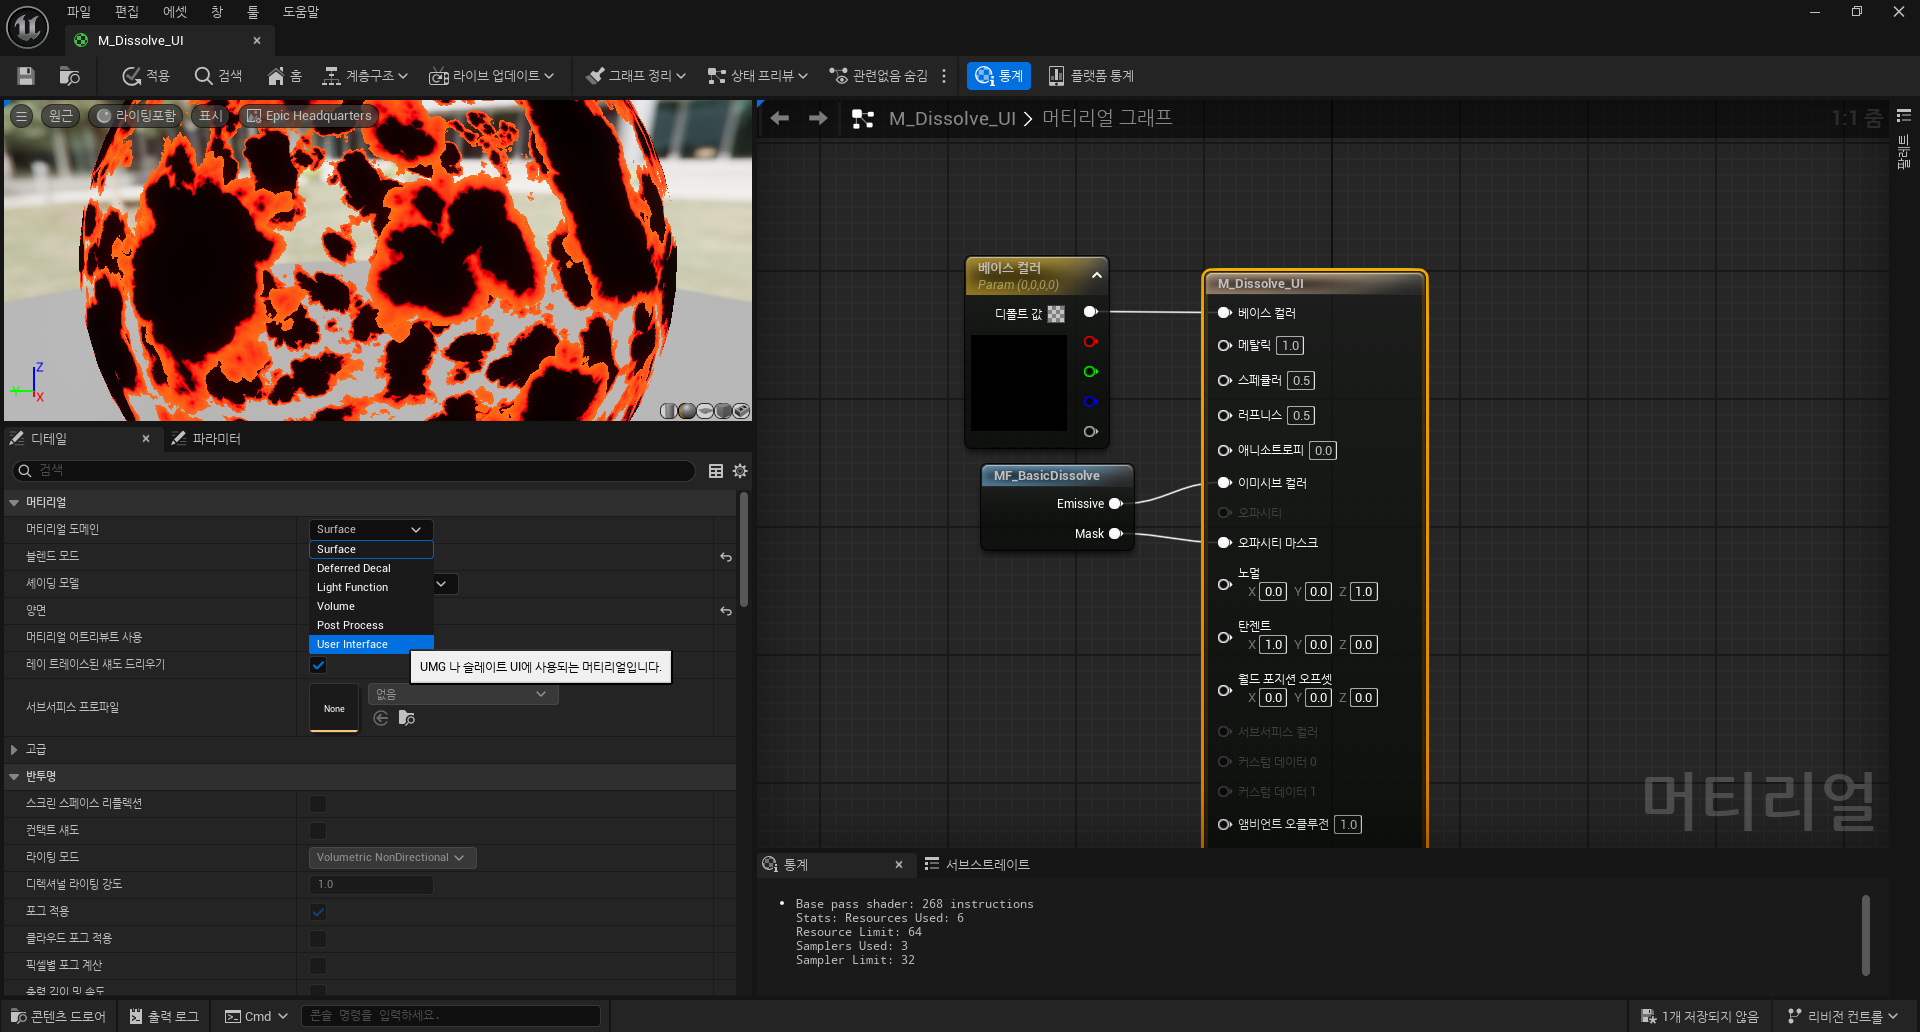
Task: Select the custom mesh preview icon
Action: (741, 411)
